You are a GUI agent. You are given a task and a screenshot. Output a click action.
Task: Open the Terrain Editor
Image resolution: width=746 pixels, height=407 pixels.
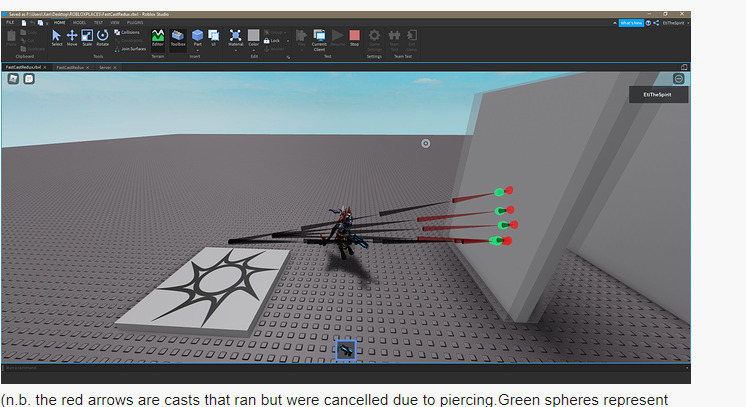click(x=157, y=38)
